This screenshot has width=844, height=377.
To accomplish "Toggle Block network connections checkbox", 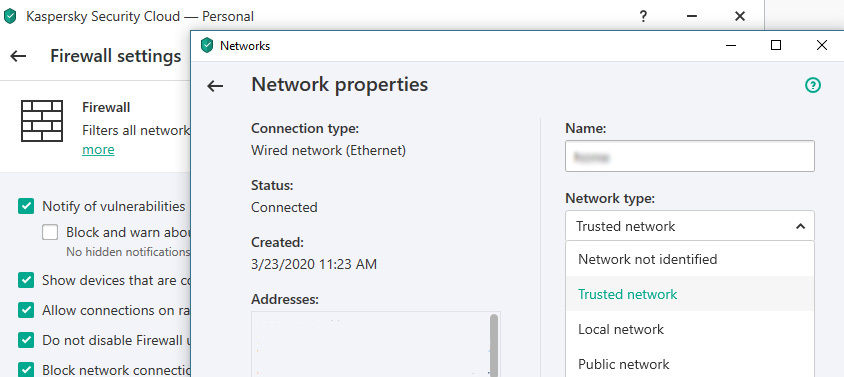I will (26, 369).
